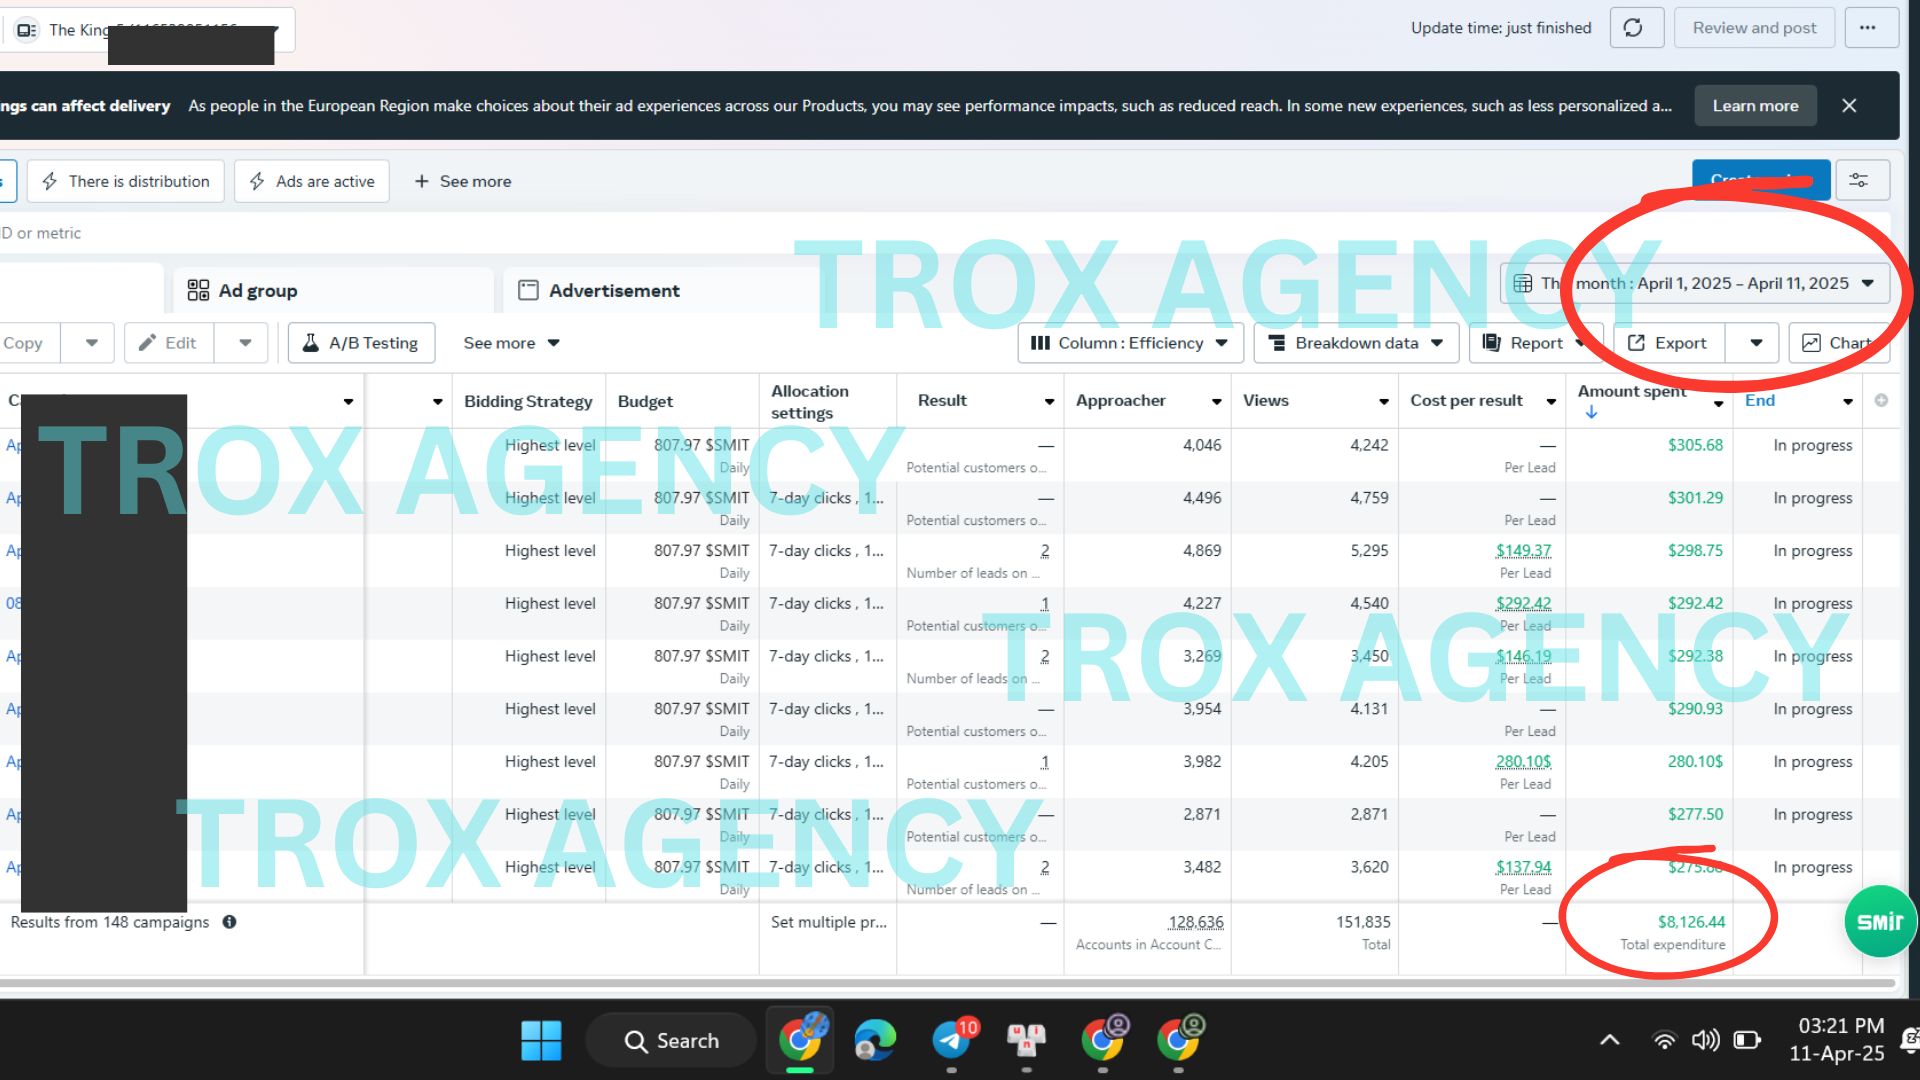This screenshot has width=1920, height=1080.
Task: Click the Breakdown data icon
Action: (x=1277, y=343)
